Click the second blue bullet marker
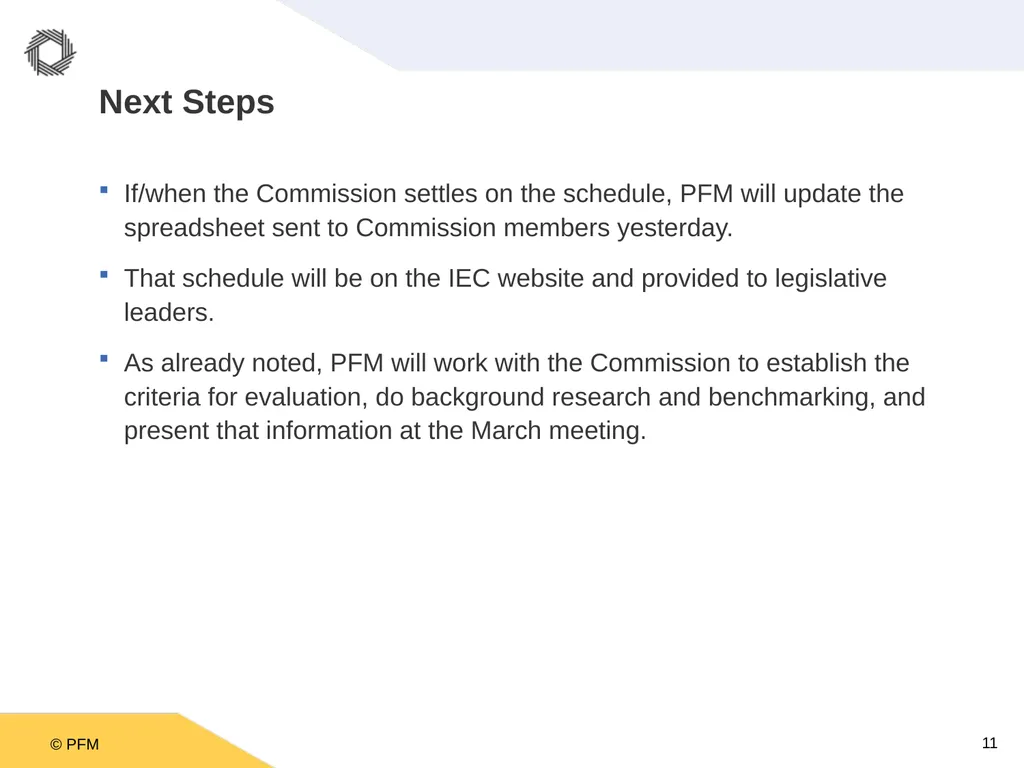This screenshot has height=768, width=1024. click(x=104, y=275)
